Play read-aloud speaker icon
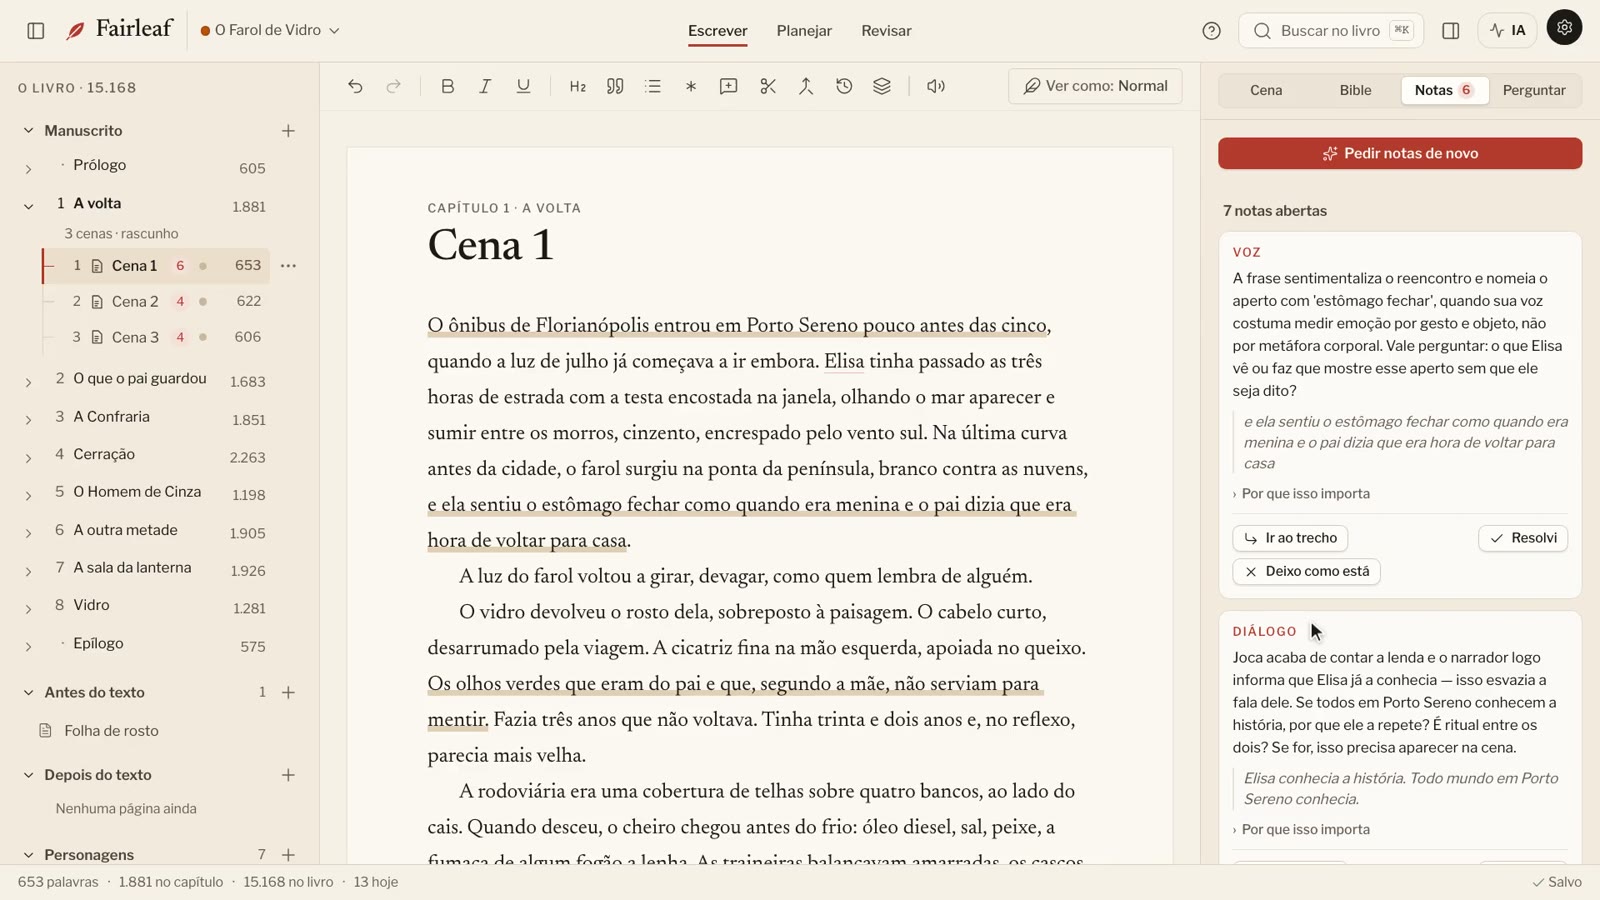 (x=936, y=86)
